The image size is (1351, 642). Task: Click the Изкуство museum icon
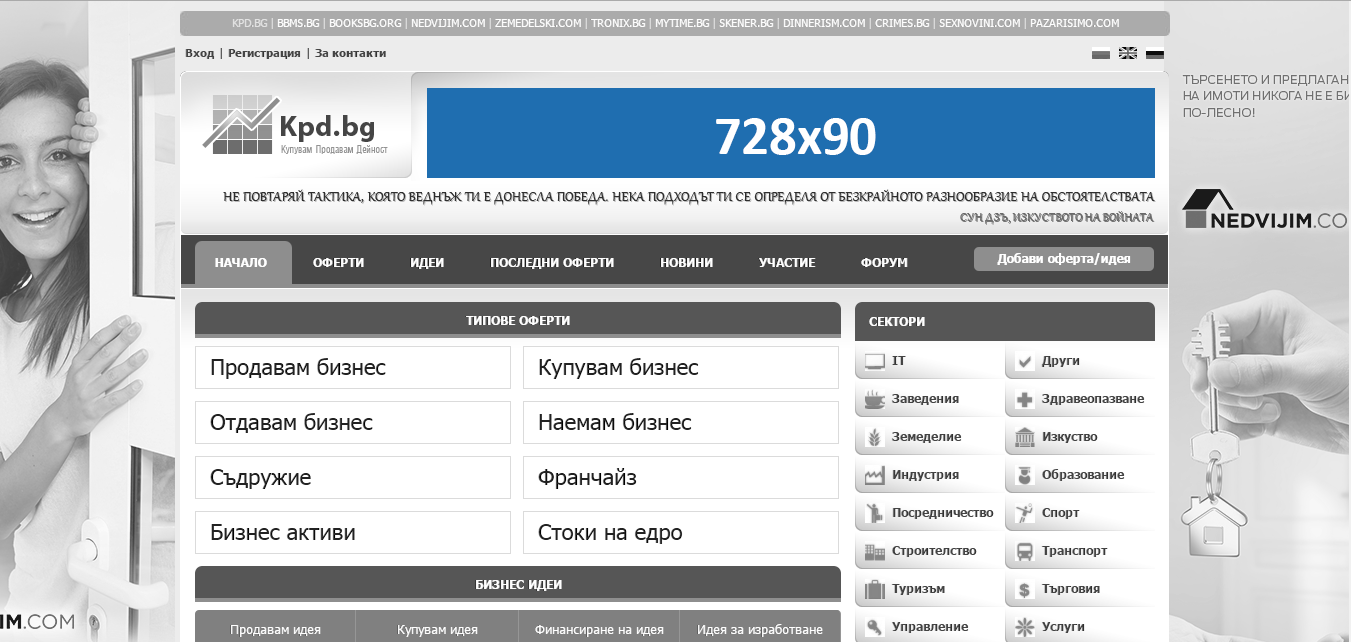1025,437
